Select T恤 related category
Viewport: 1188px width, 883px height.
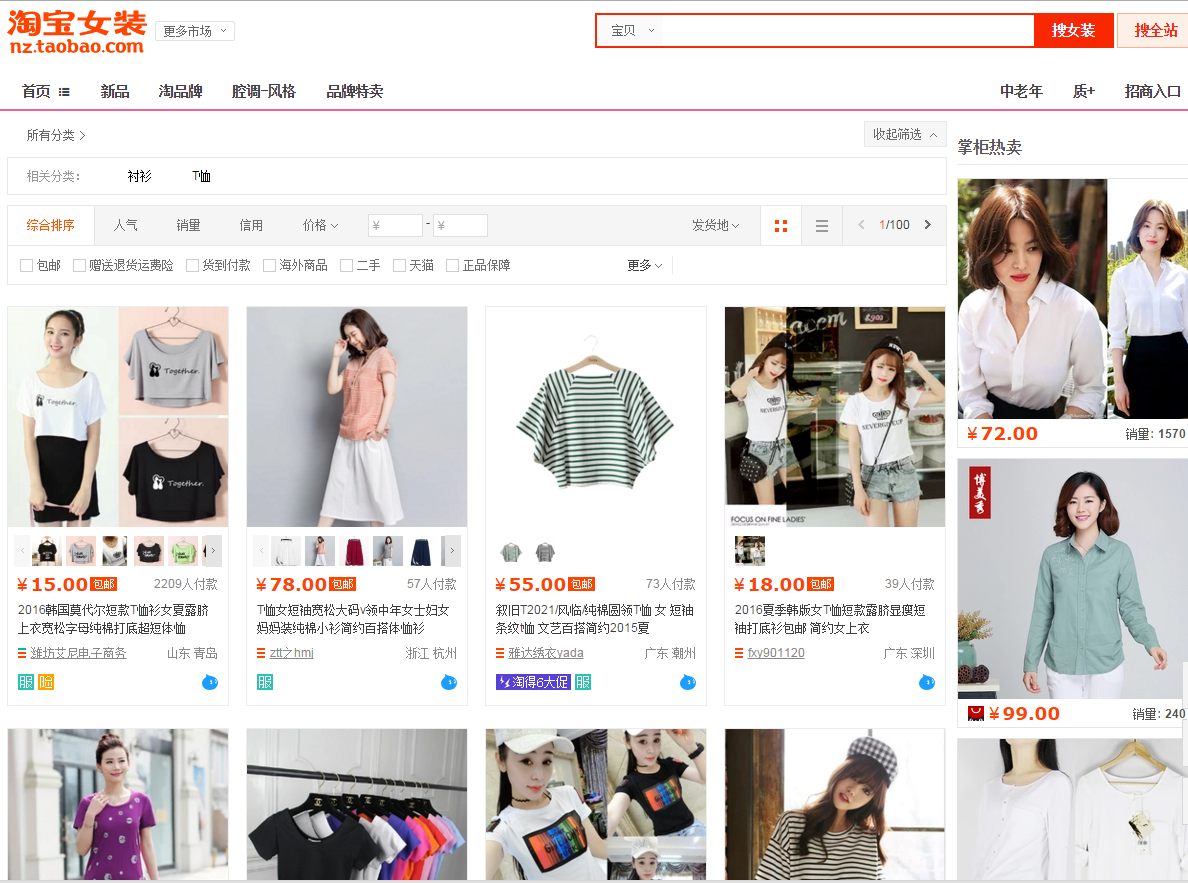click(202, 177)
